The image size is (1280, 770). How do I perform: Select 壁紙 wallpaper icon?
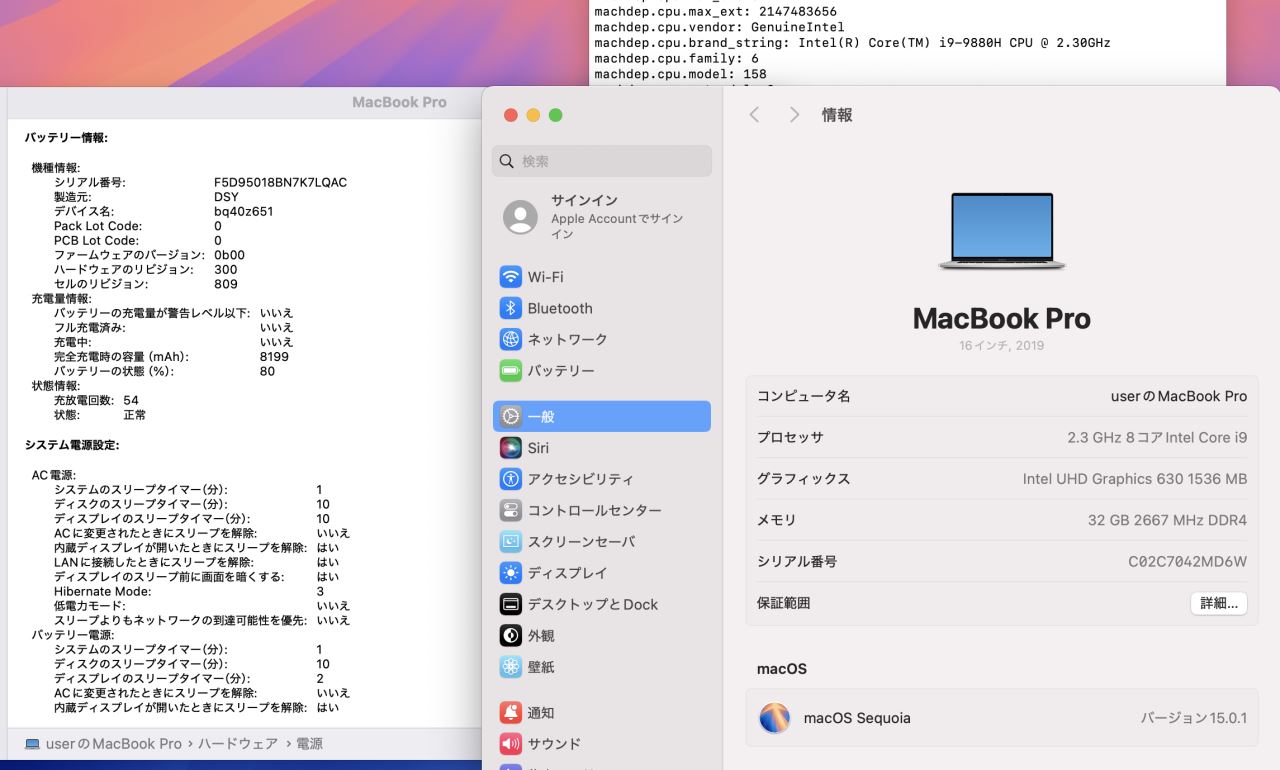(x=511, y=666)
